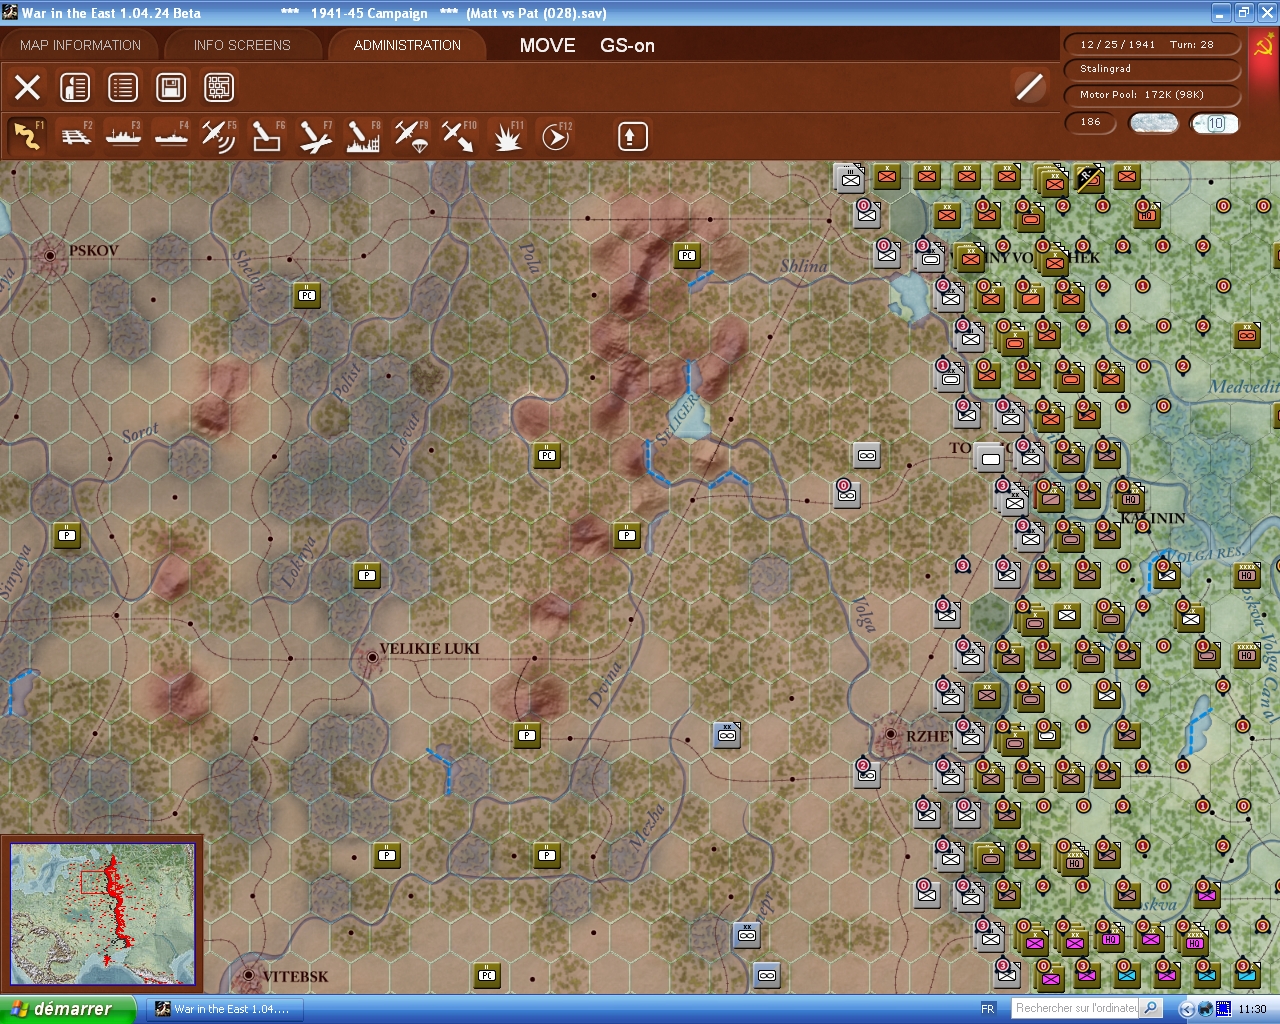This screenshot has height=1024, width=1280.
Task: Open the MAP INFORMATION tab
Action: pyautogui.click(x=80, y=45)
